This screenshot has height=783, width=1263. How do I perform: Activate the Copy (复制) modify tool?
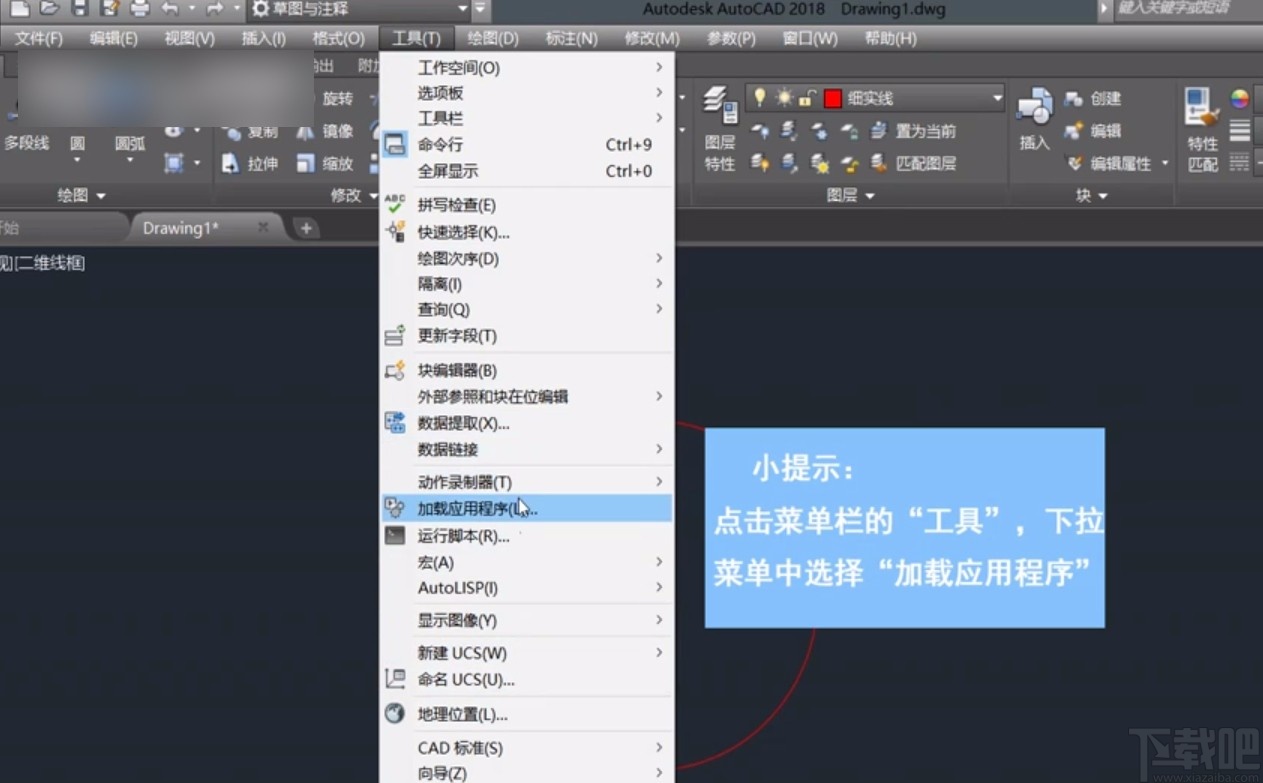[263, 131]
